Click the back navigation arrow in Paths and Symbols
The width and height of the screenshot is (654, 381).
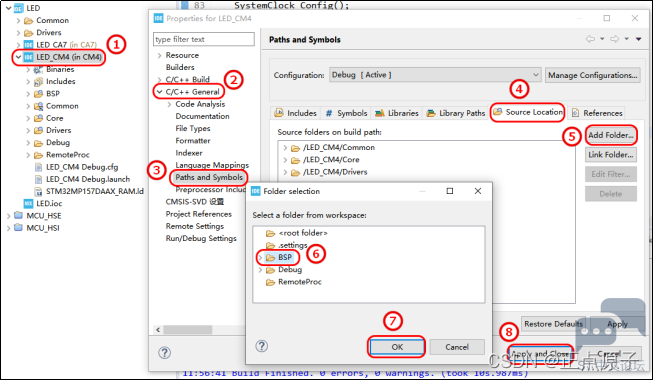(590, 39)
